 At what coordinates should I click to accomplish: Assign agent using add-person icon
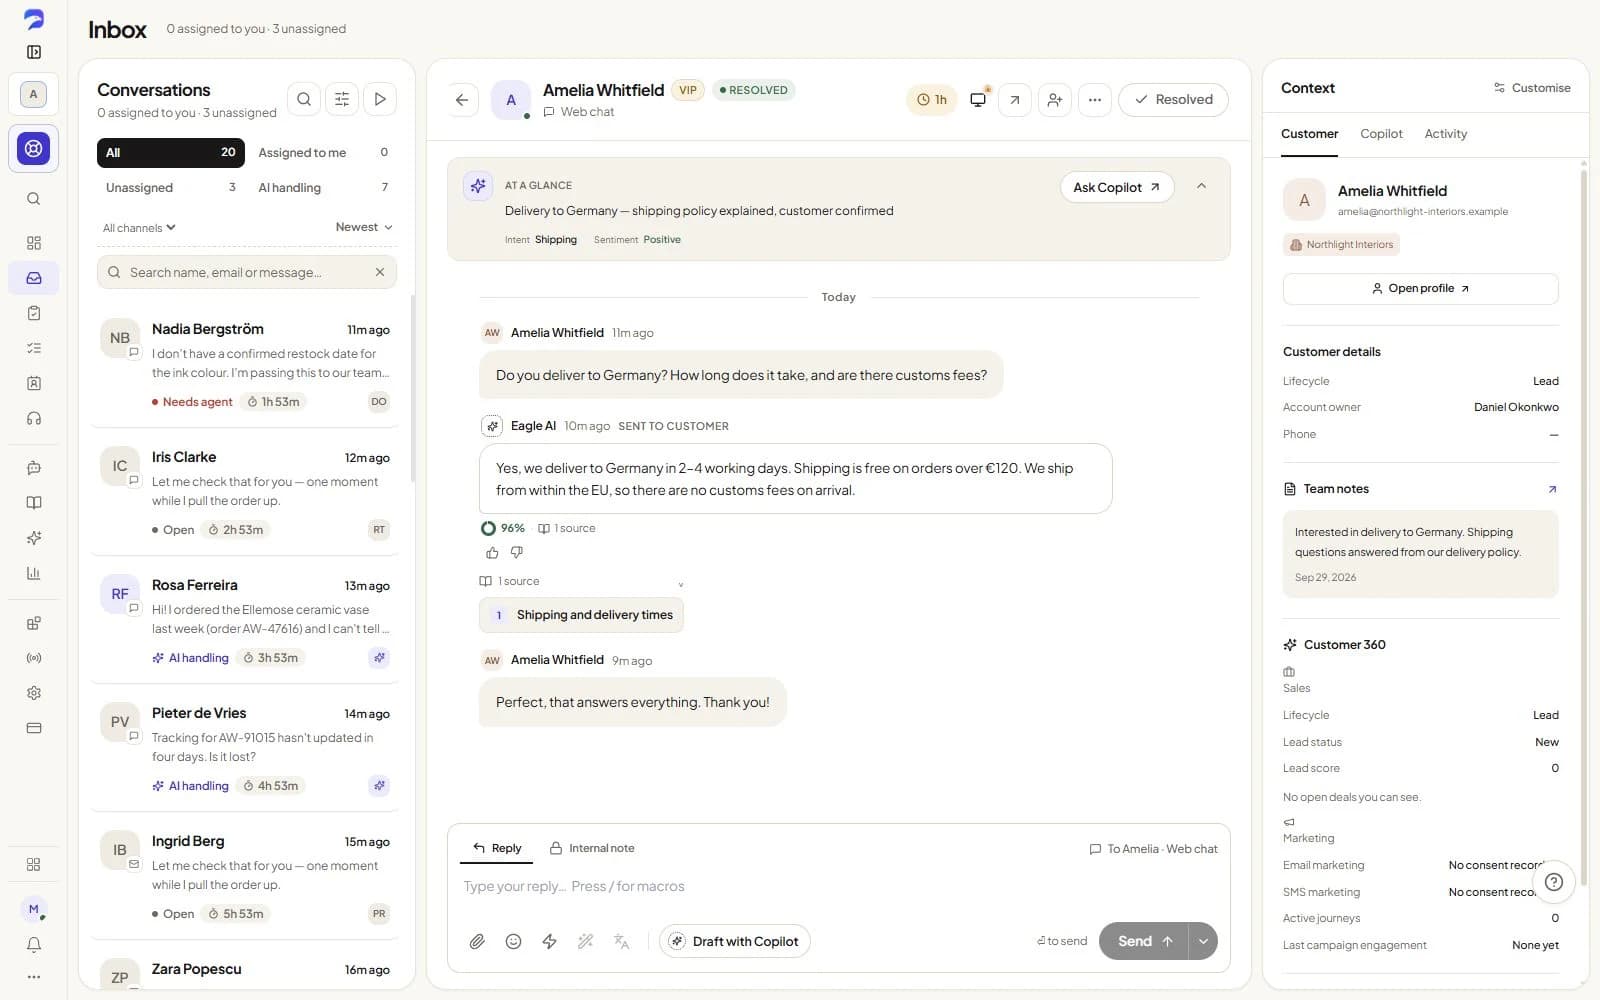[1055, 100]
